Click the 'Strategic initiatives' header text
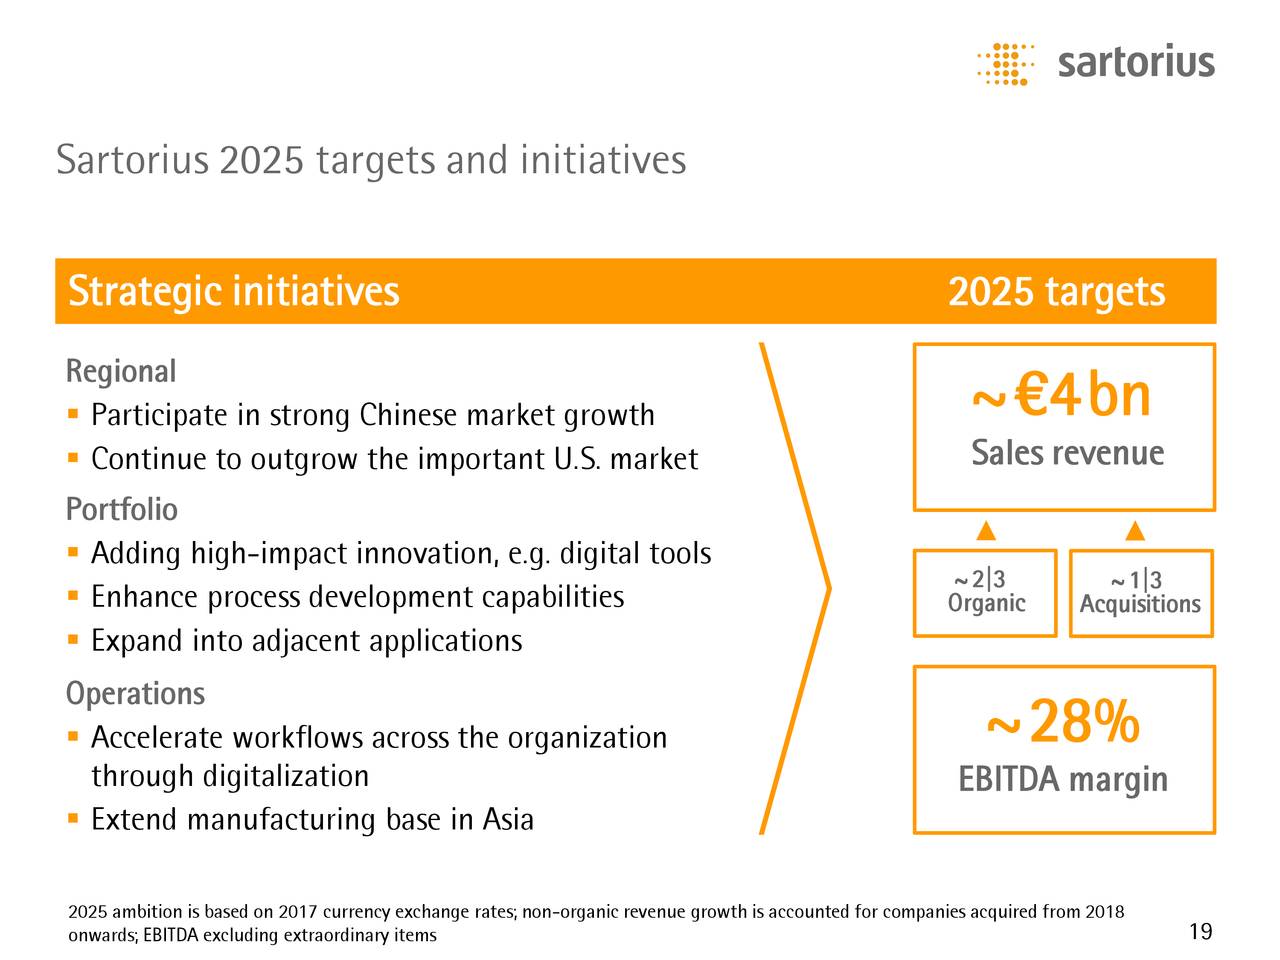Screen dimensions: 1280x960 (x=233, y=291)
